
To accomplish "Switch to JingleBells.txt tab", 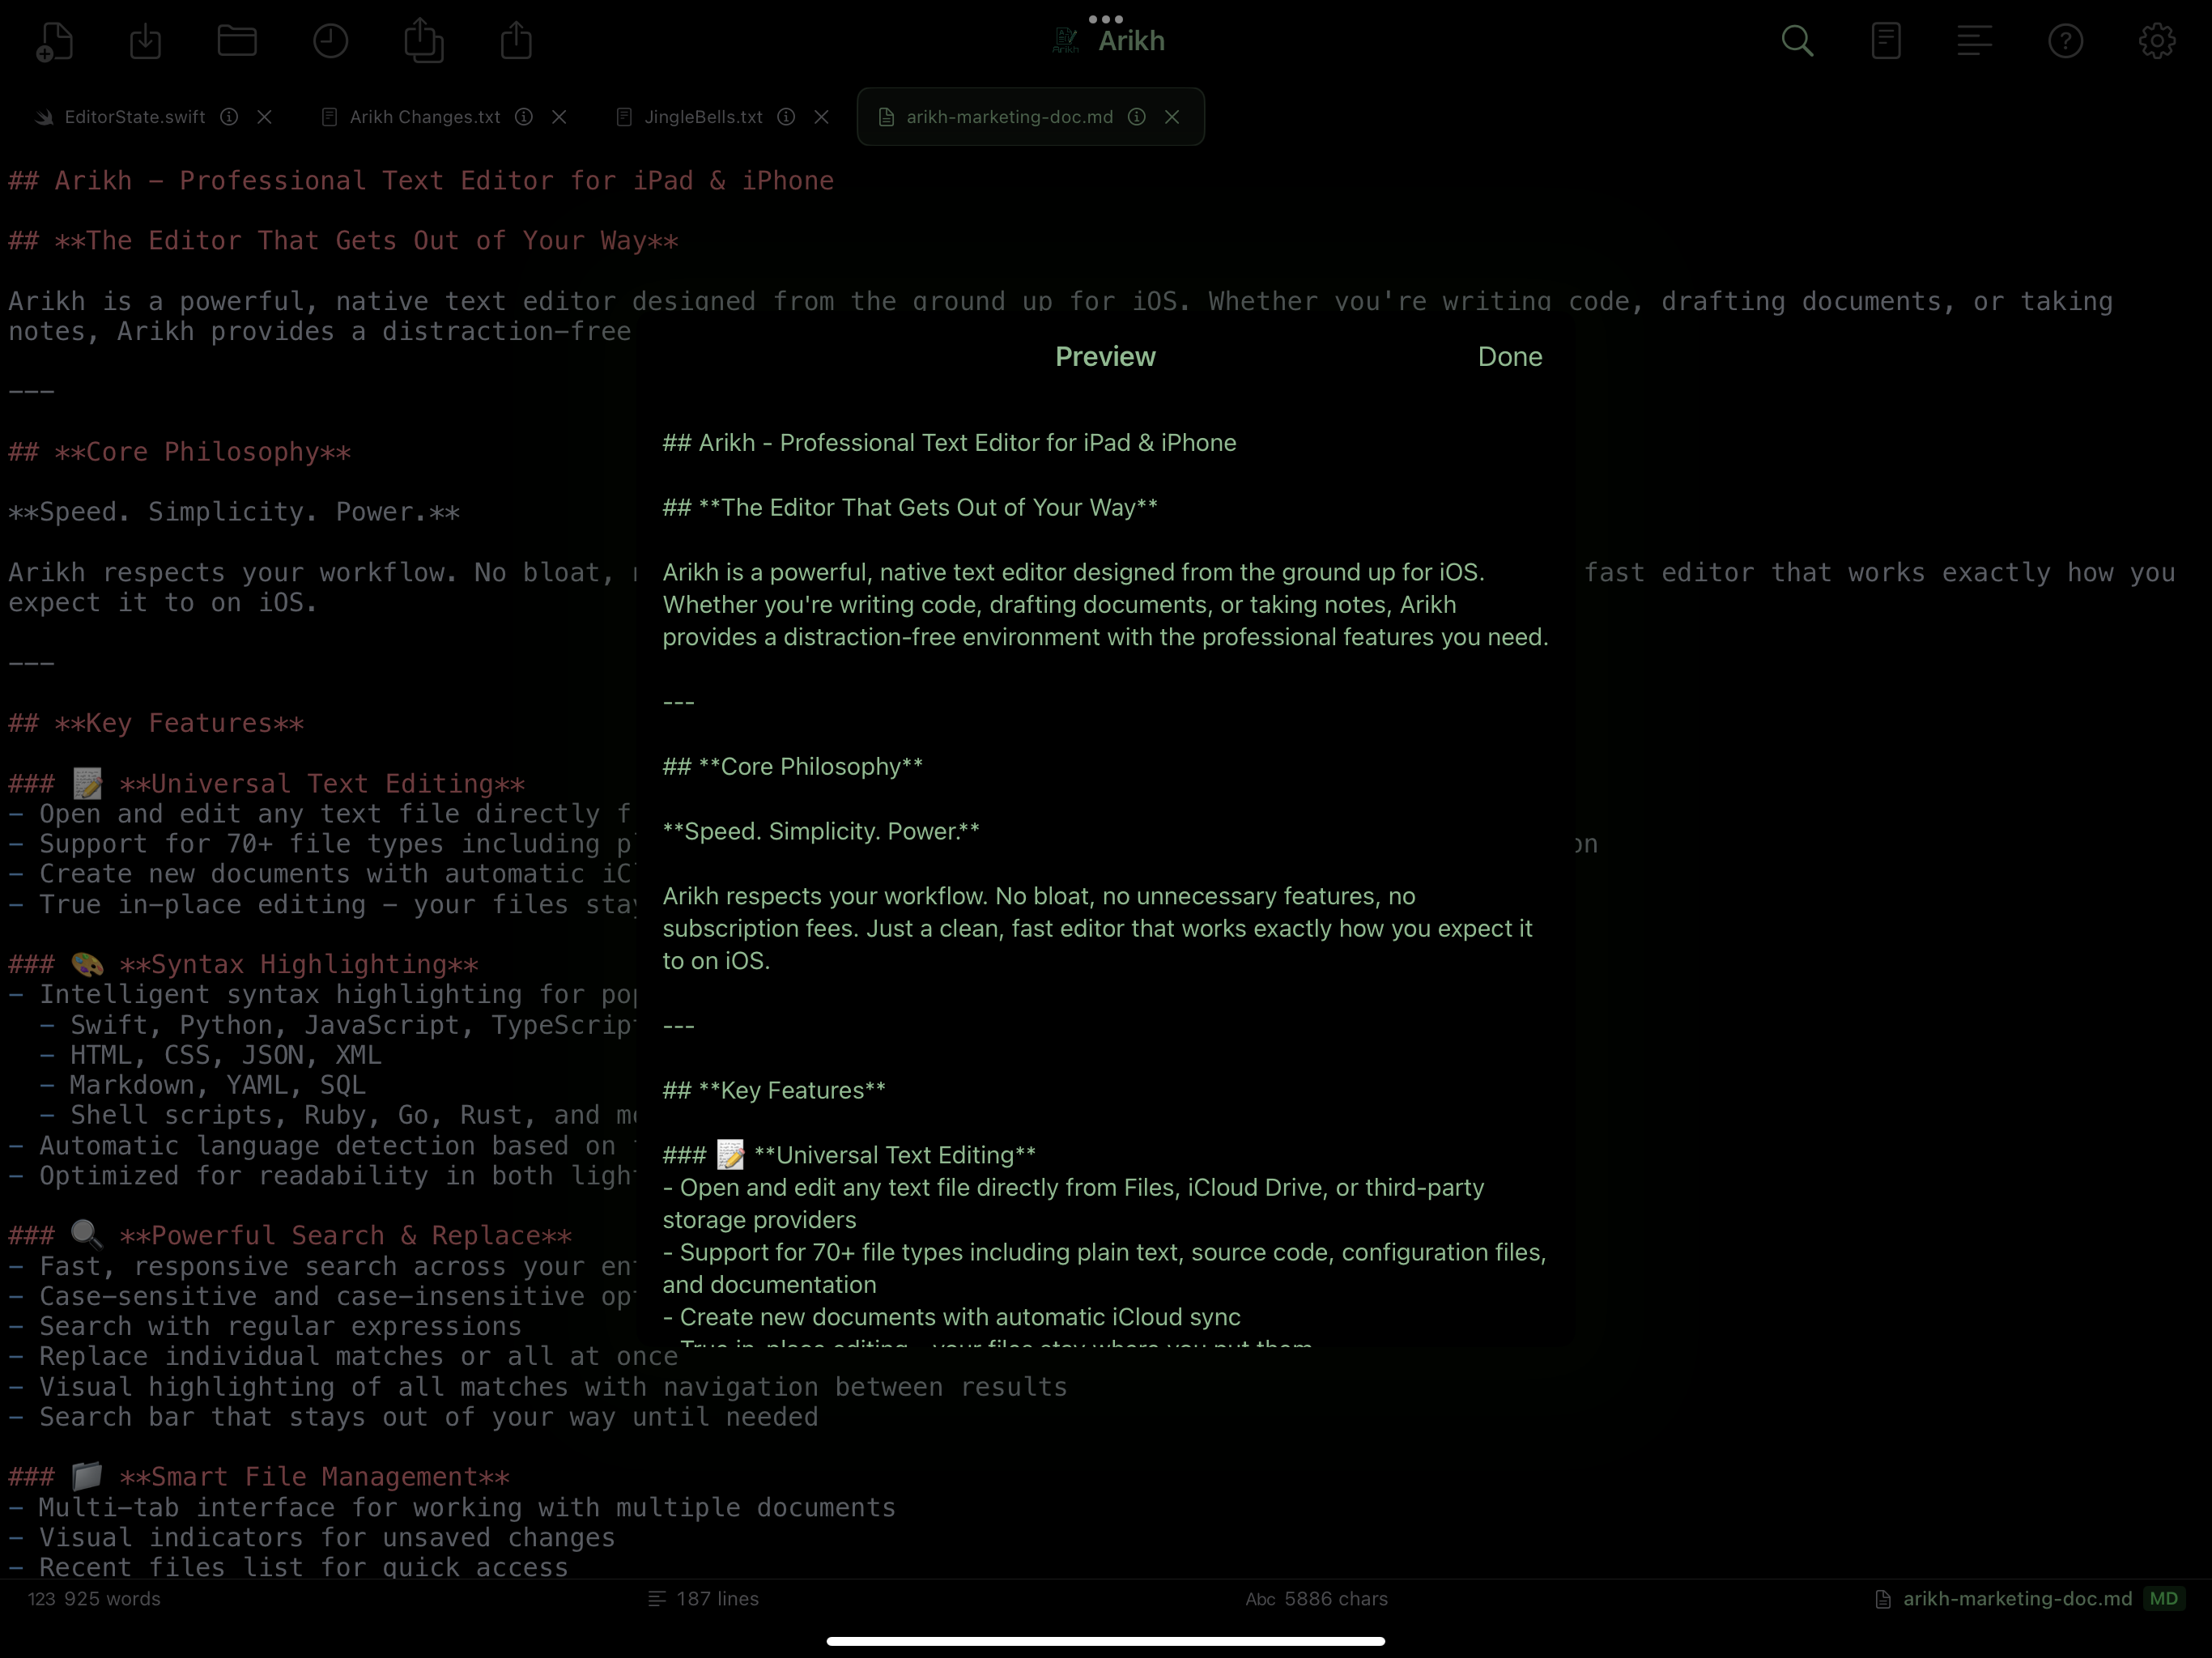I will (702, 117).
